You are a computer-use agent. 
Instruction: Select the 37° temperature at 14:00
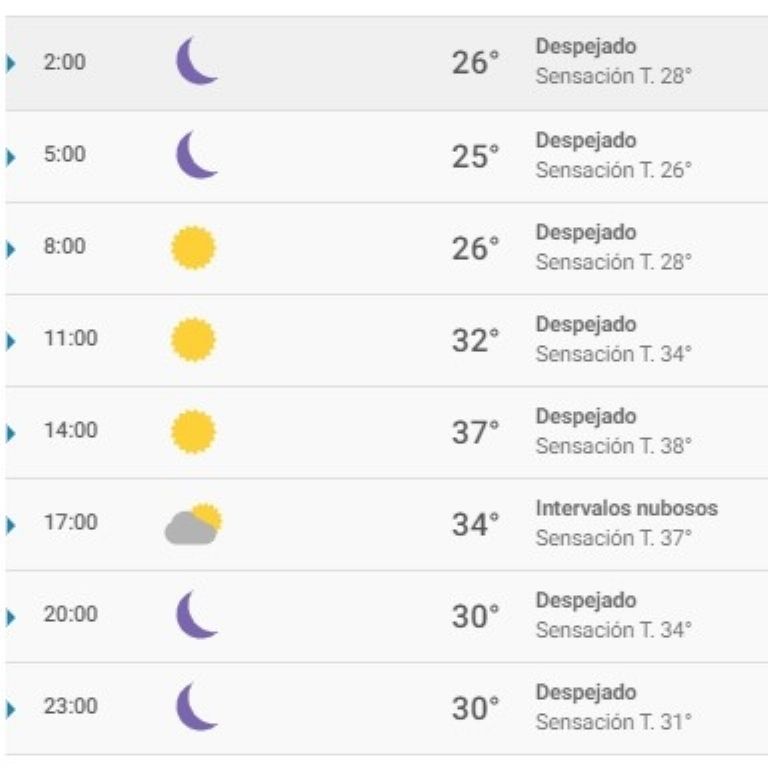tap(475, 432)
